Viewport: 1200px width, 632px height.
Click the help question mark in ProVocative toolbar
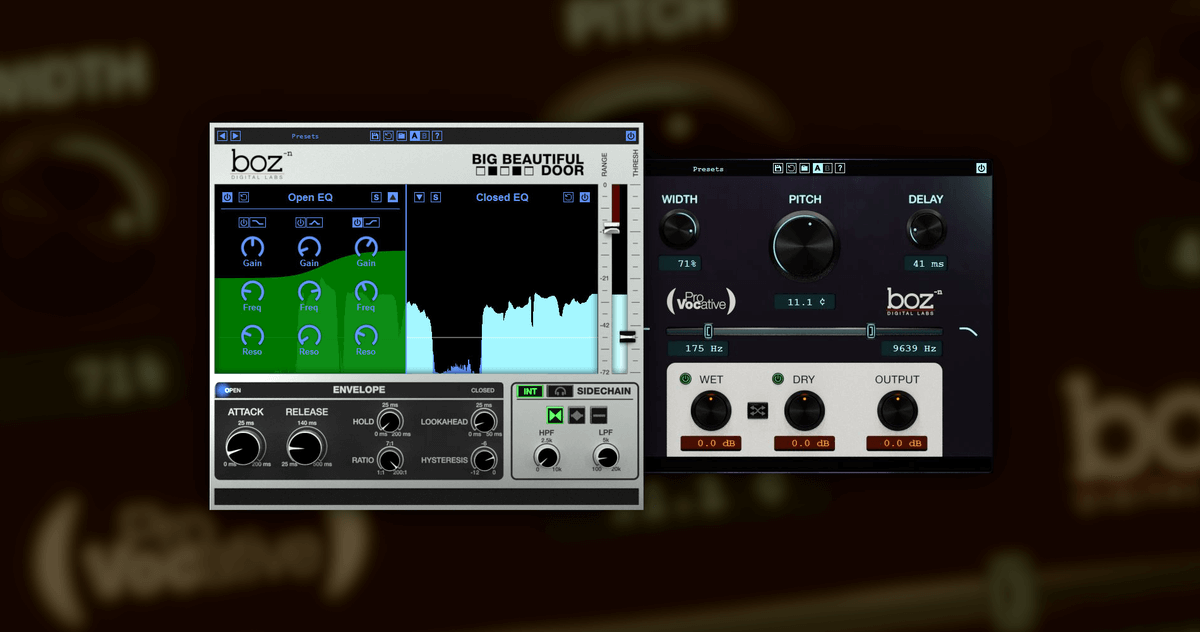click(840, 168)
